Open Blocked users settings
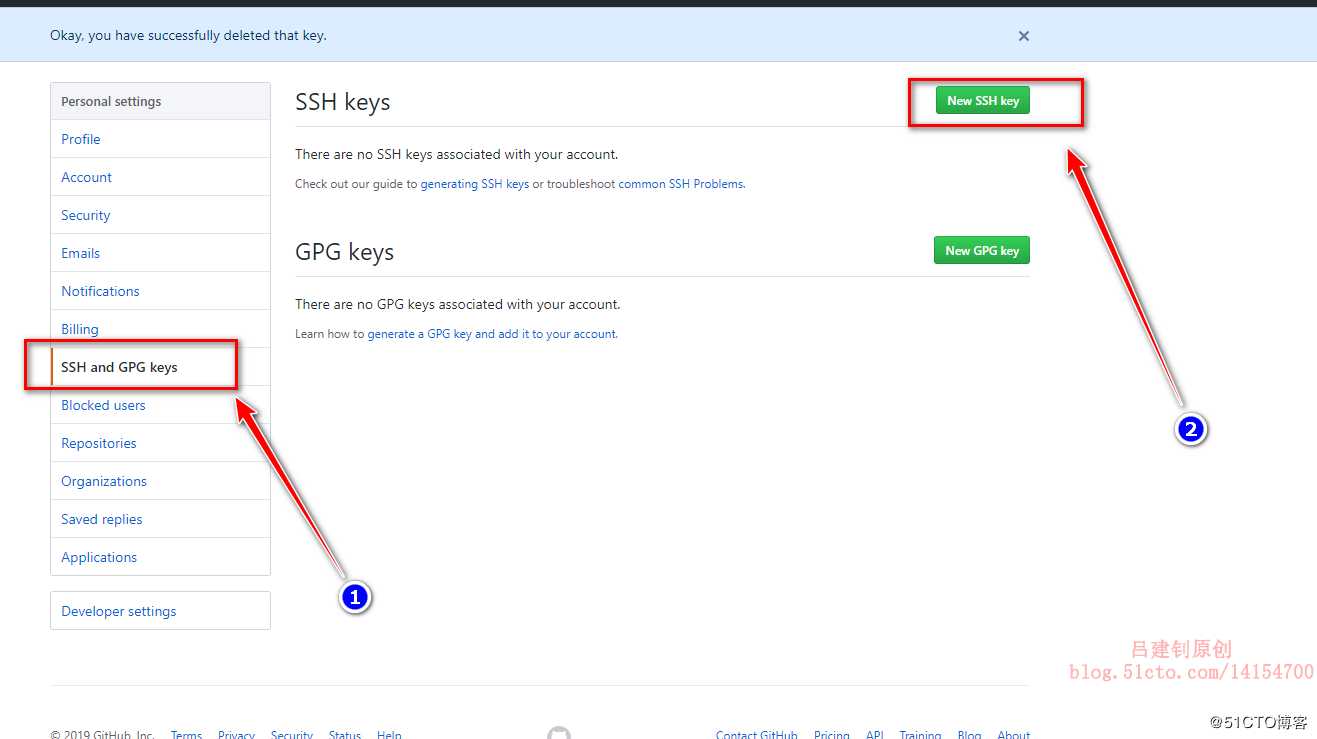 [160, 405]
